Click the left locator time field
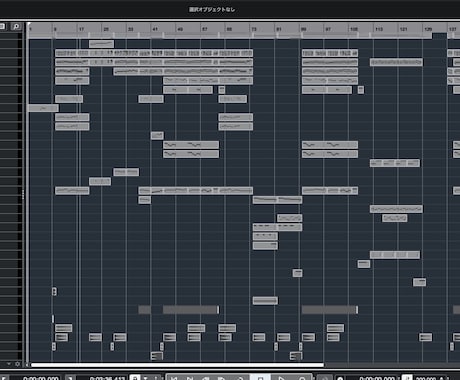 coord(41,378)
